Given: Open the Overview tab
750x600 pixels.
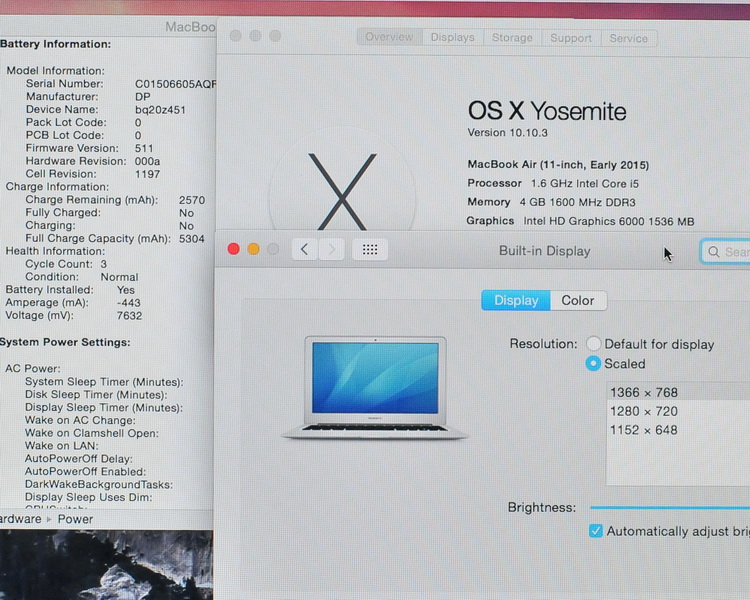Looking at the screenshot, I should (x=389, y=37).
